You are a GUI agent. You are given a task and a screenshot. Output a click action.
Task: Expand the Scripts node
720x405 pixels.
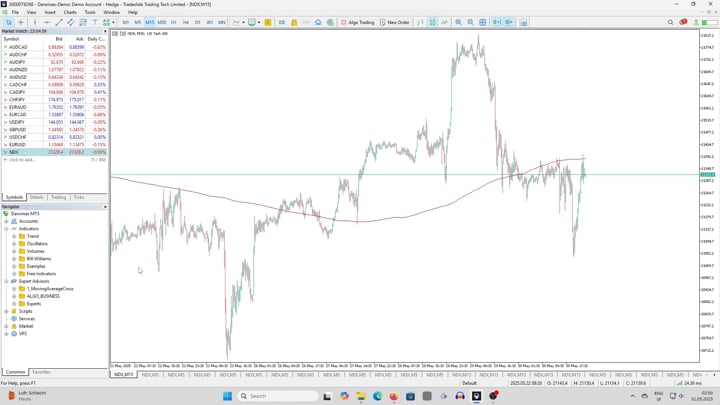tap(6, 311)
